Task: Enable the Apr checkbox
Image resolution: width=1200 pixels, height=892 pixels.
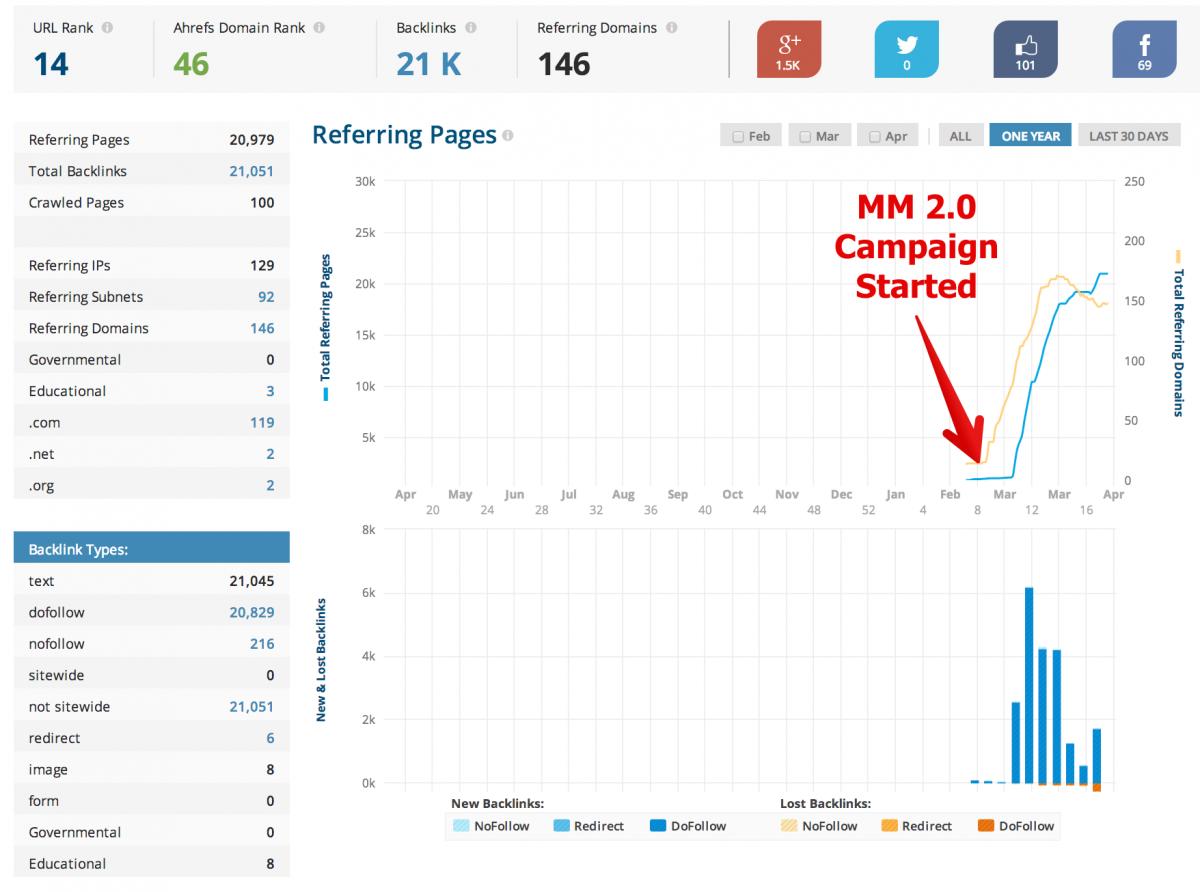Action: [x=875, y=136]
